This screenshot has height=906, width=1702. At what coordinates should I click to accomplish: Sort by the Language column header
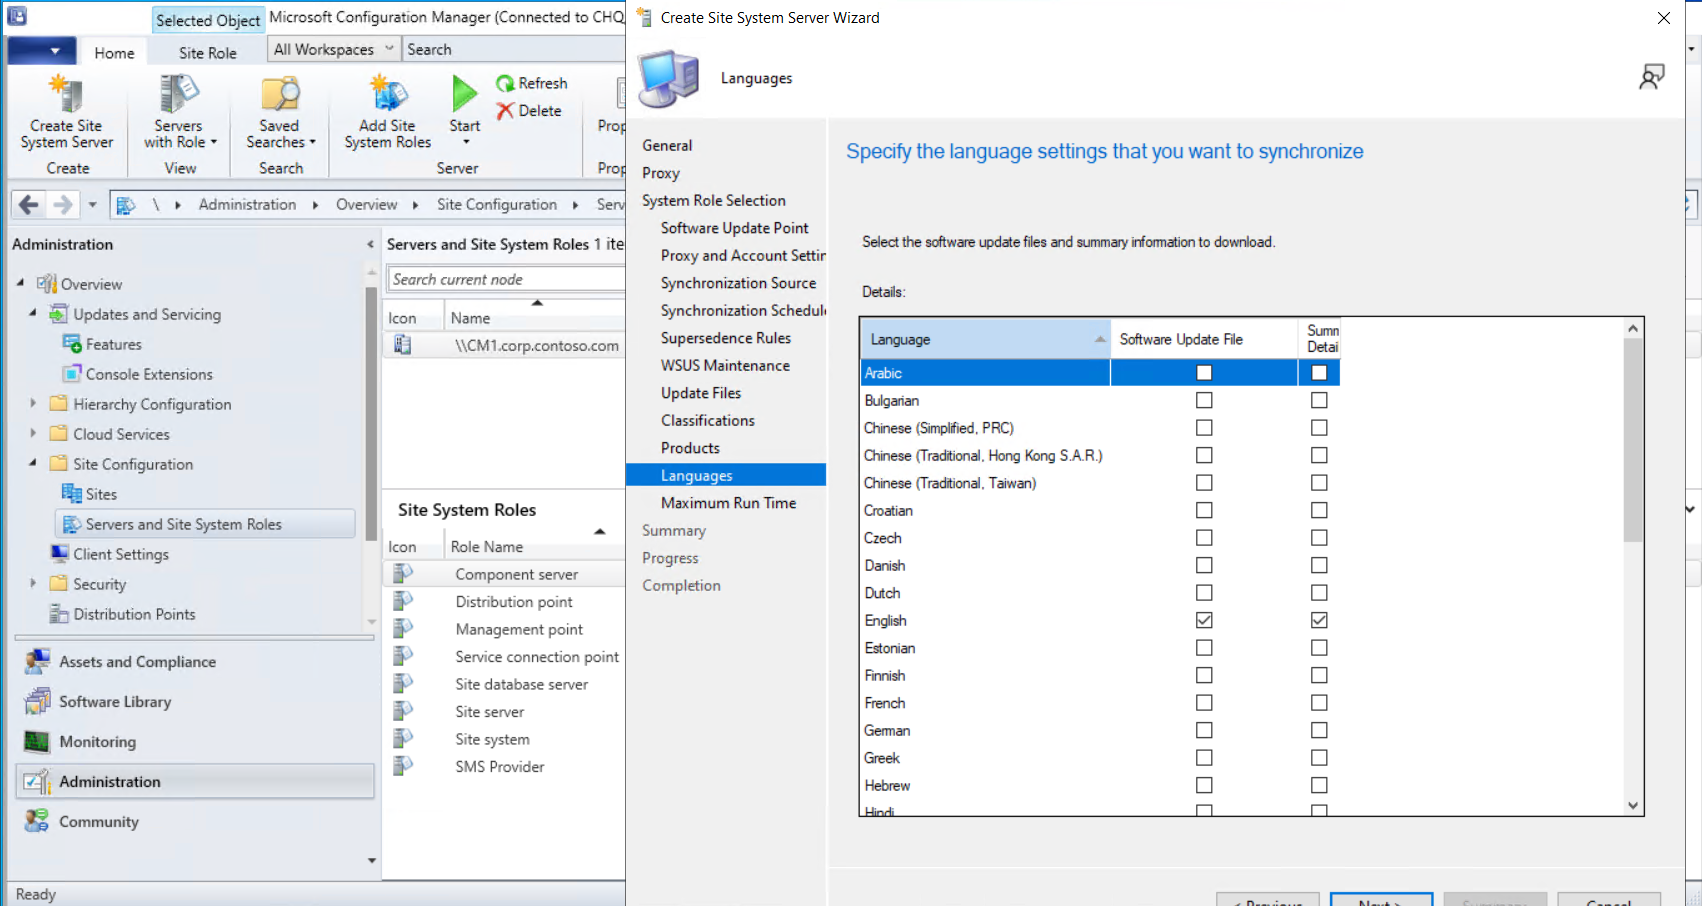[985, 339]
